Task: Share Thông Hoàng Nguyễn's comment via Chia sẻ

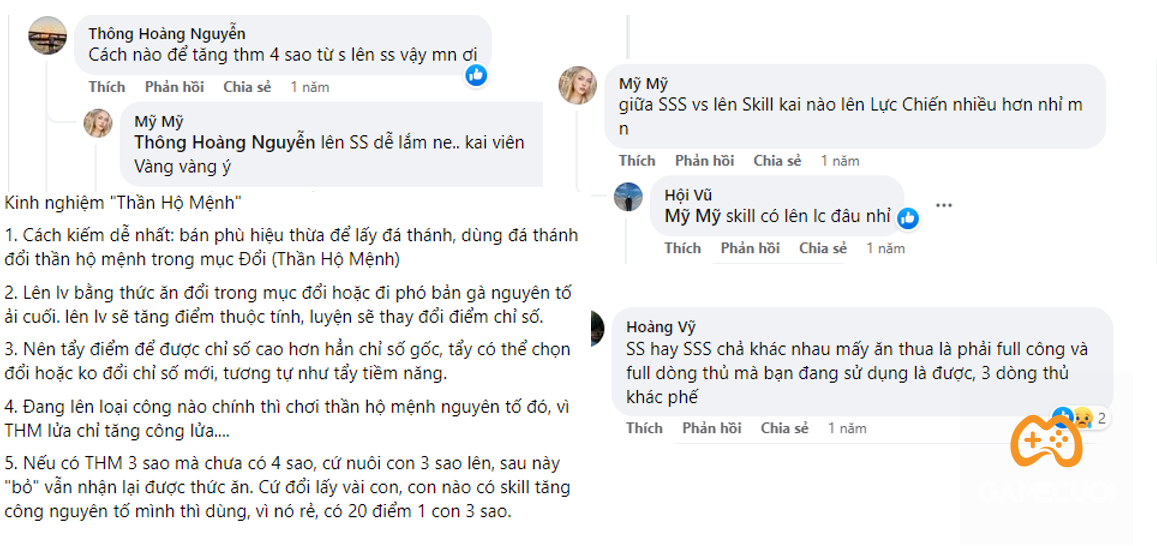Action: point(247,87)
